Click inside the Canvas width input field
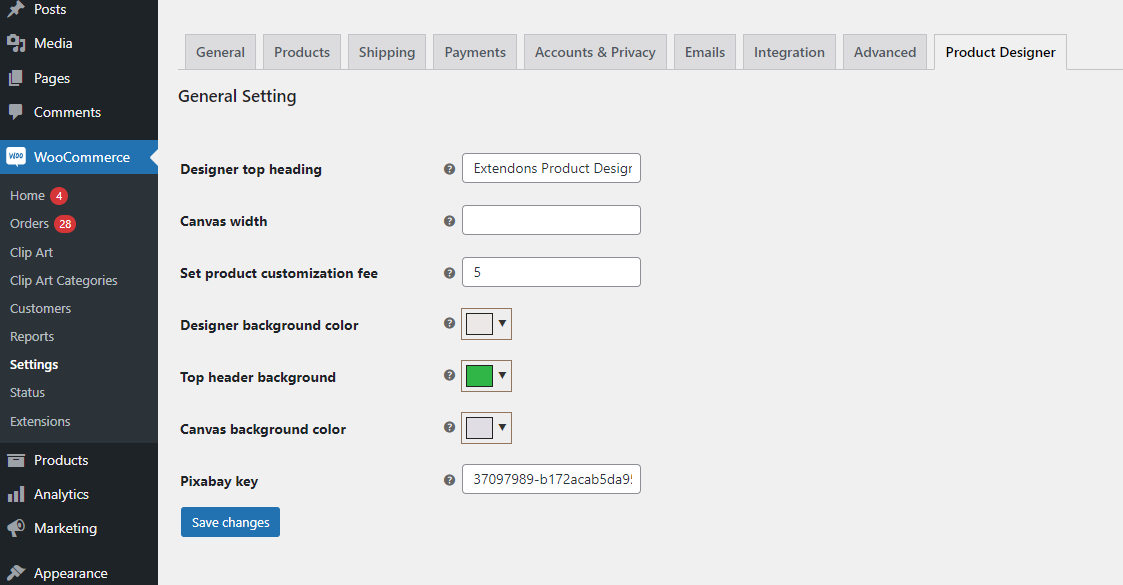 [551, 220]
